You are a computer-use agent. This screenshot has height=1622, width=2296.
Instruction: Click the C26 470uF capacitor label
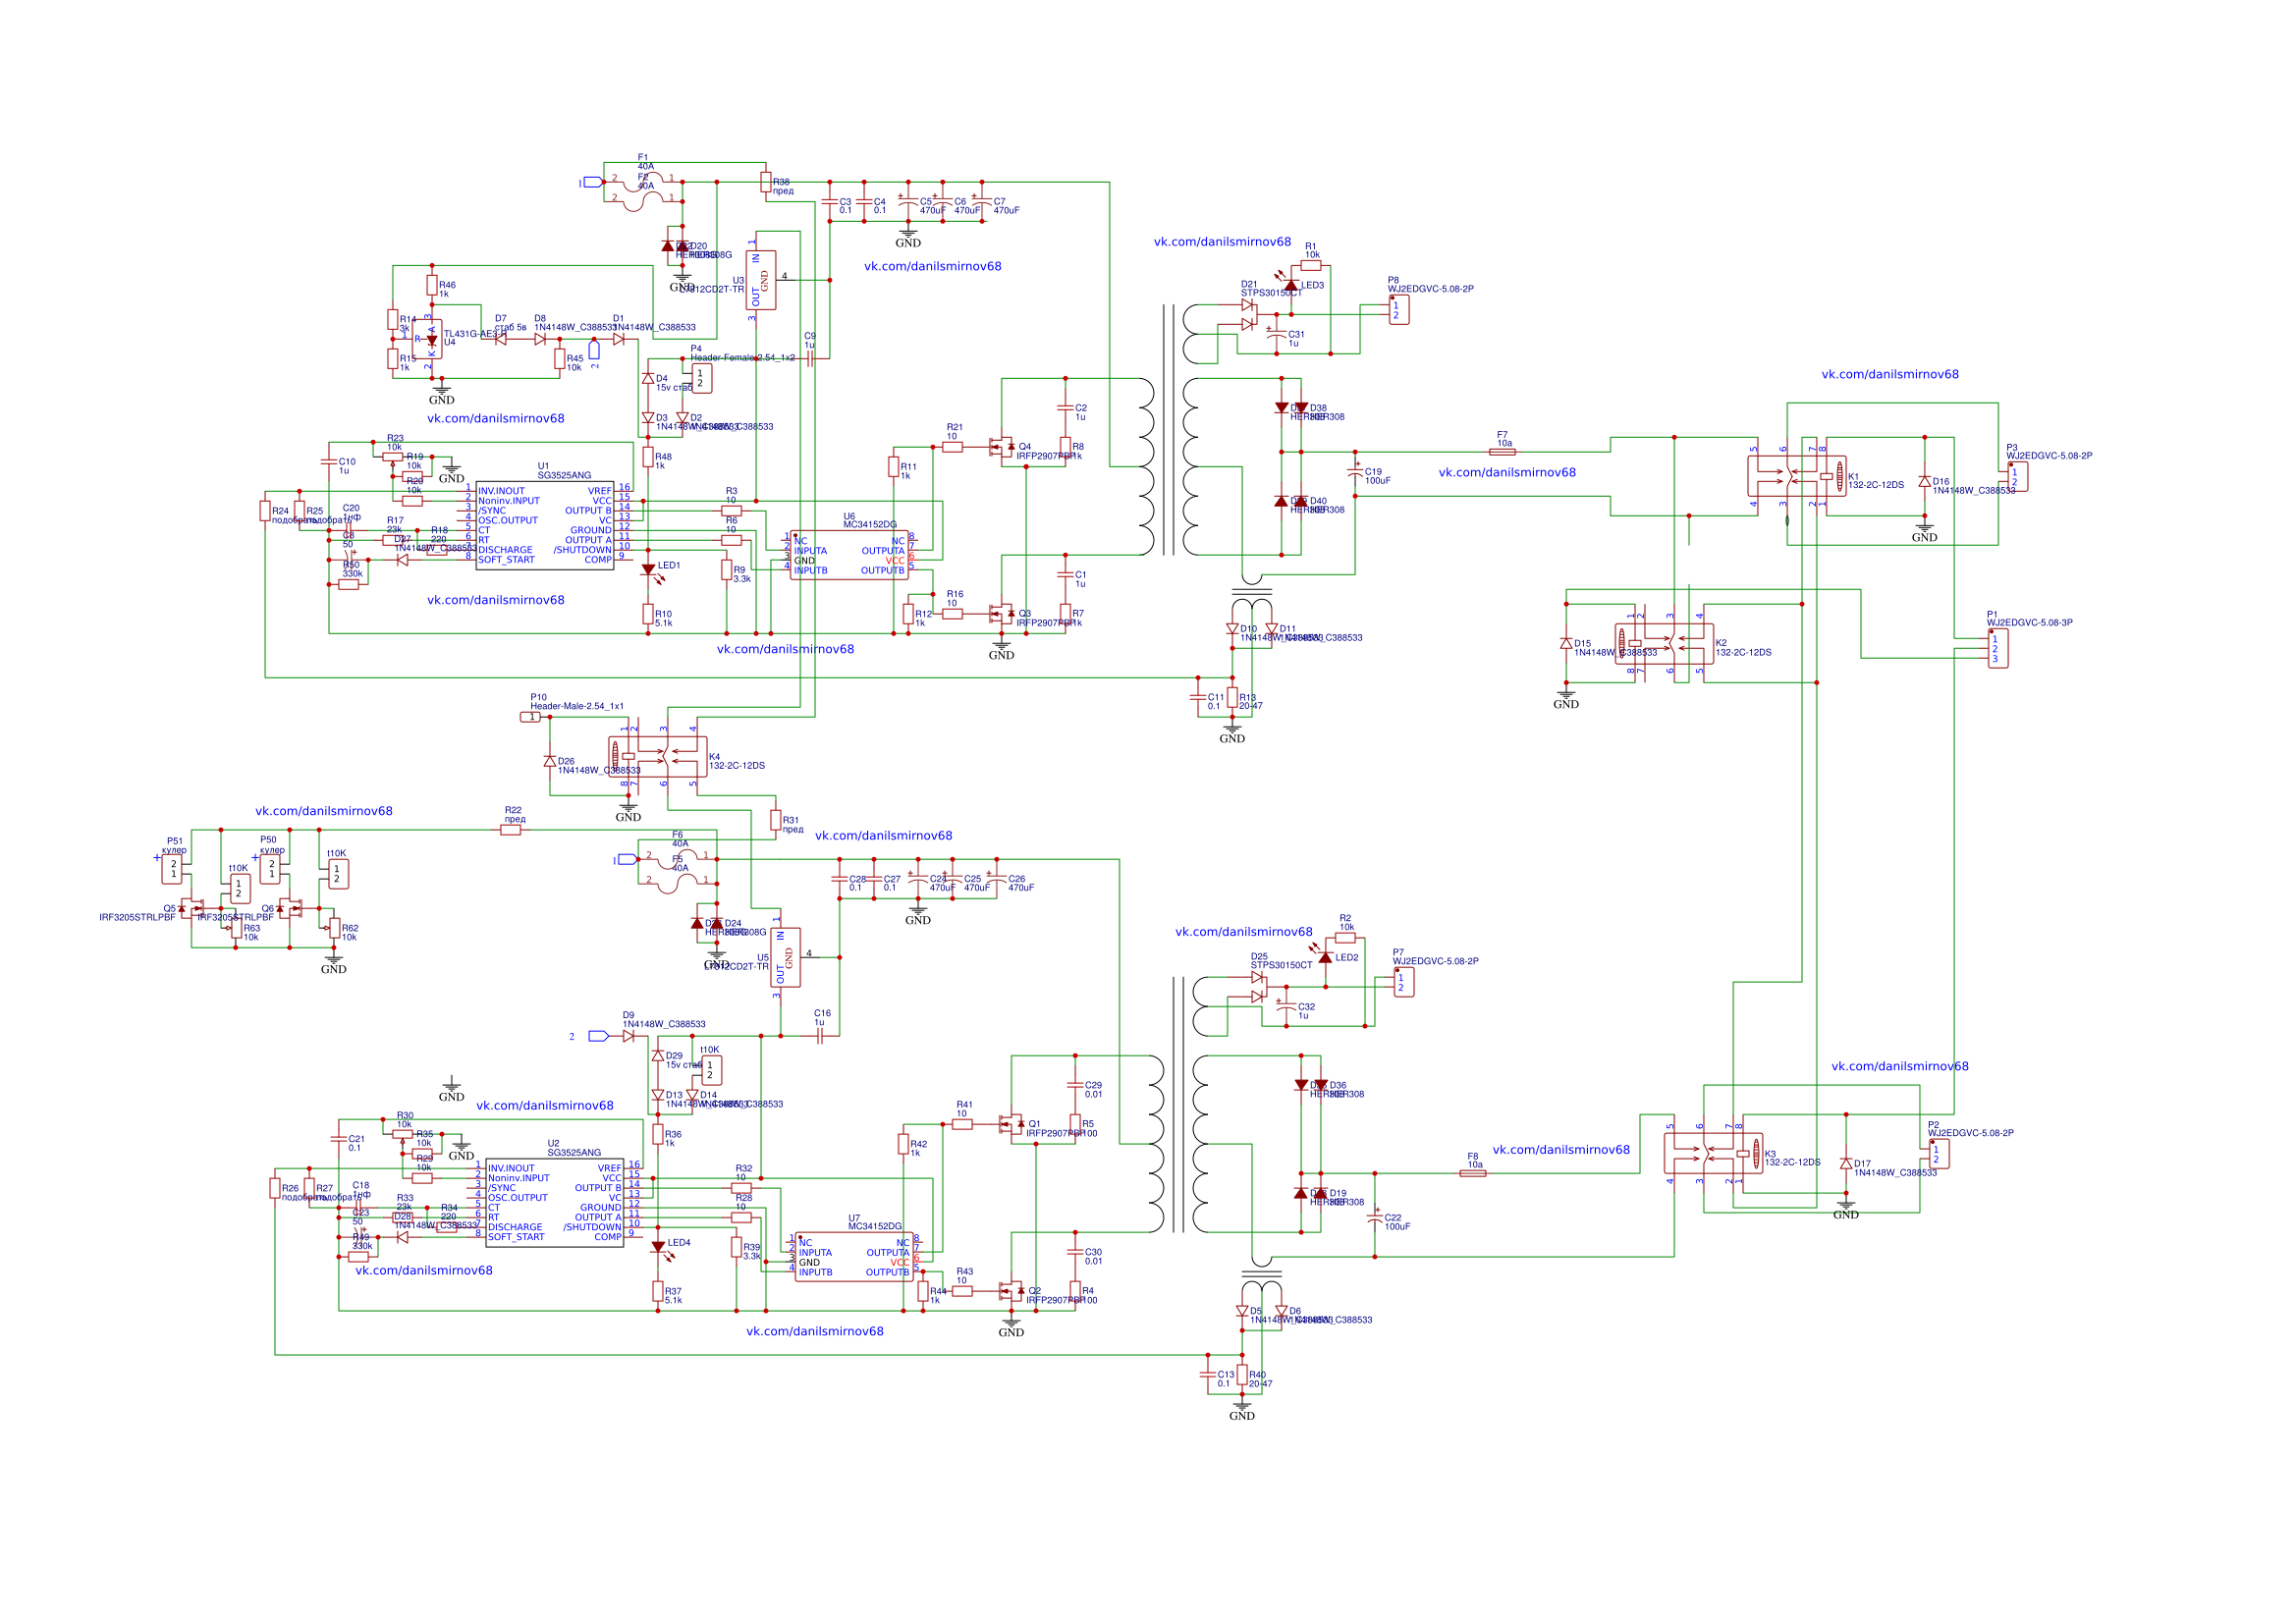(x=1021, y=883)
